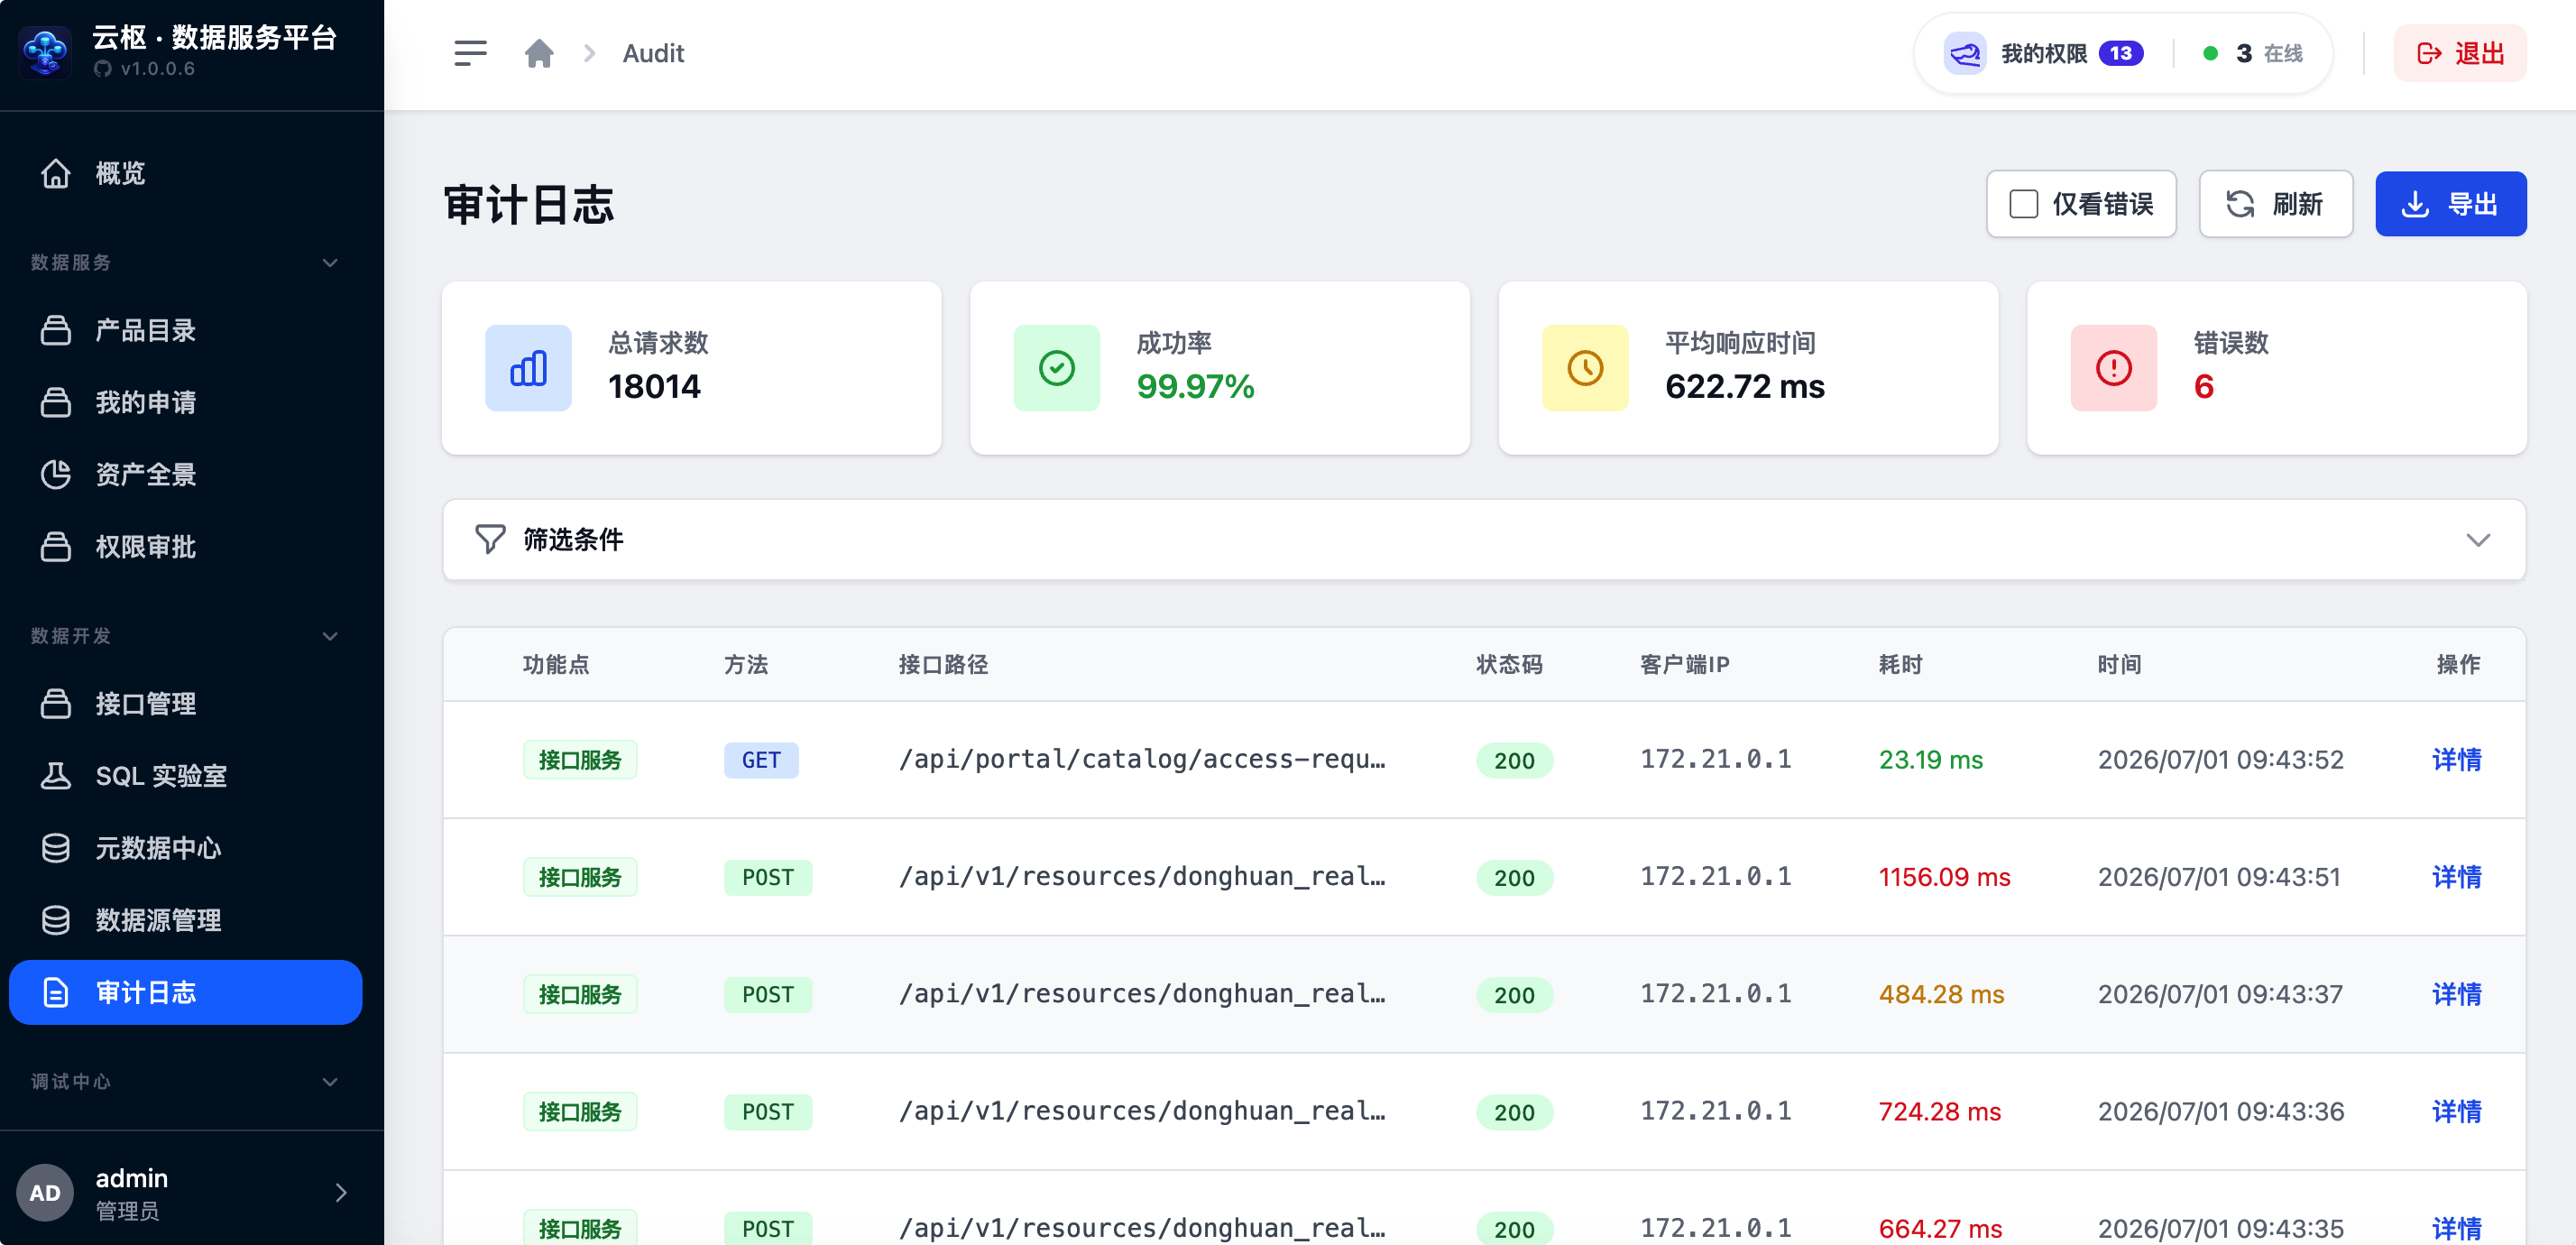Image resolution: width=2576 pixels, height=1245 pixels.
Task: Click the 错误数 alert icon
Action: point(2113,368)
